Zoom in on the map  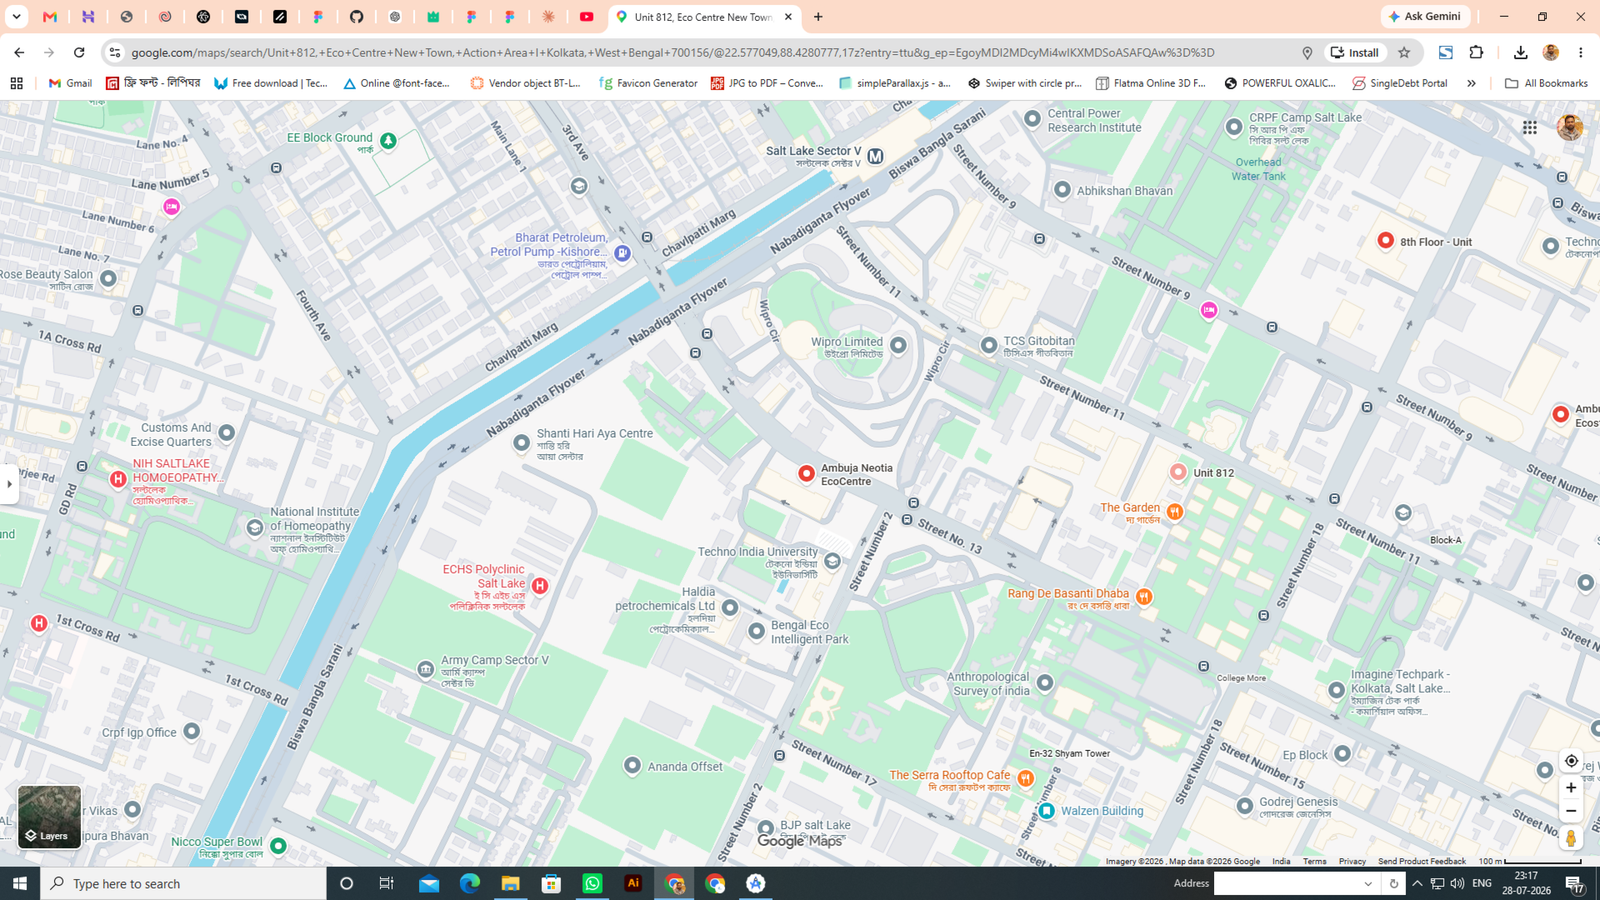[x=1571, y=788]
